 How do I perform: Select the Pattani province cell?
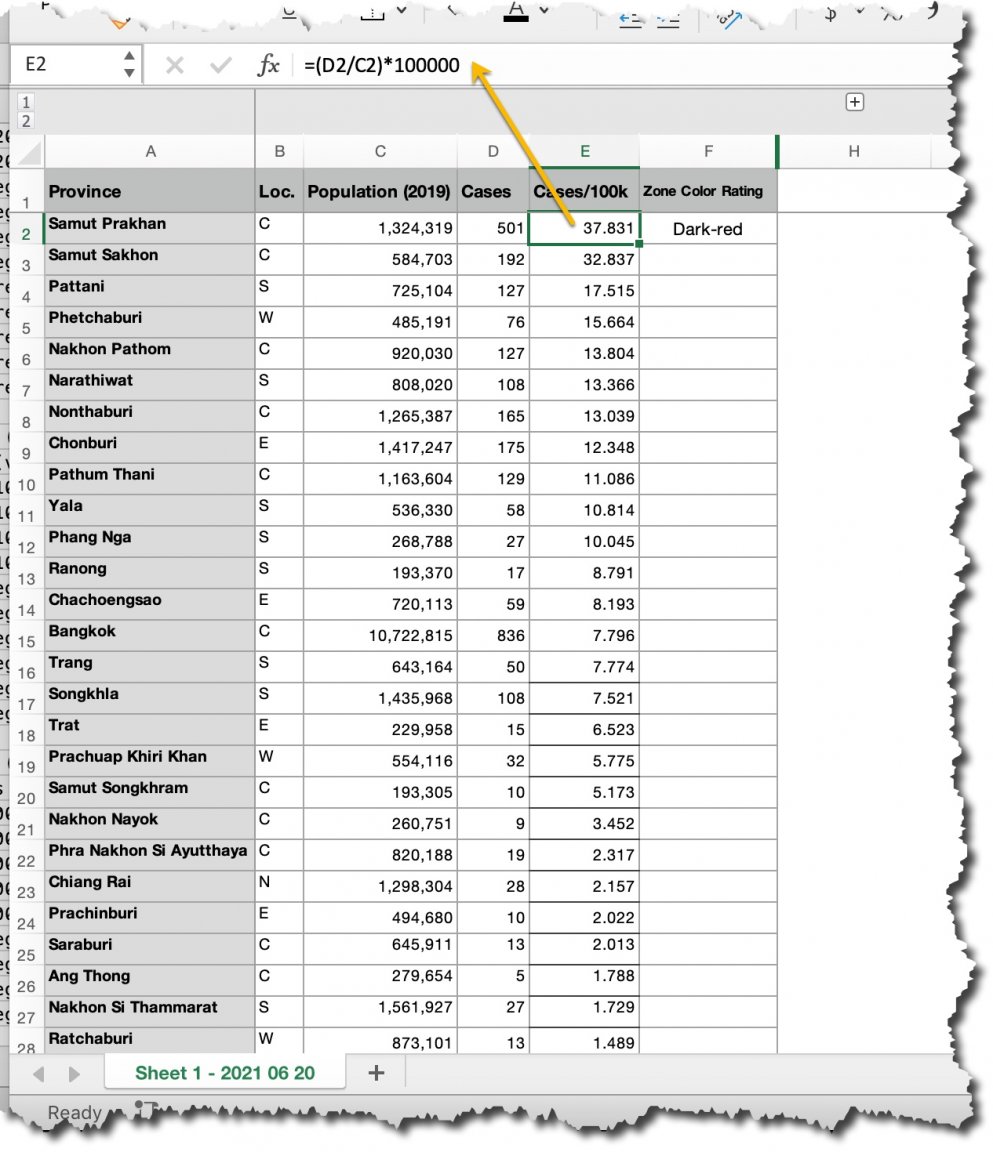(x=150, y=291)
